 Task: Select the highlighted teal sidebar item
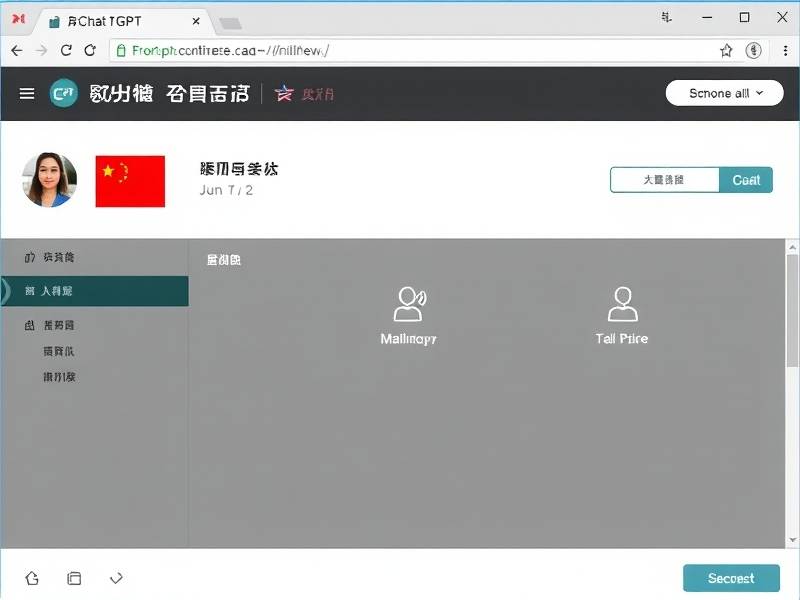coord(94,291)
